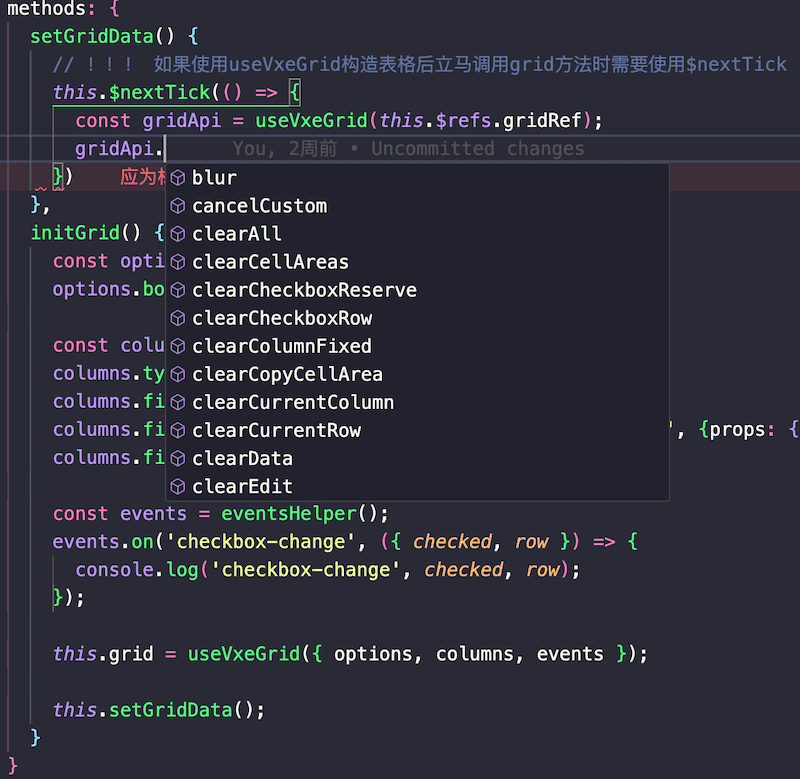Image resolution: width=800 pixels, height=779 pixels.
Task: Click the cube icon beside clearAll
Action: (178, 234)
